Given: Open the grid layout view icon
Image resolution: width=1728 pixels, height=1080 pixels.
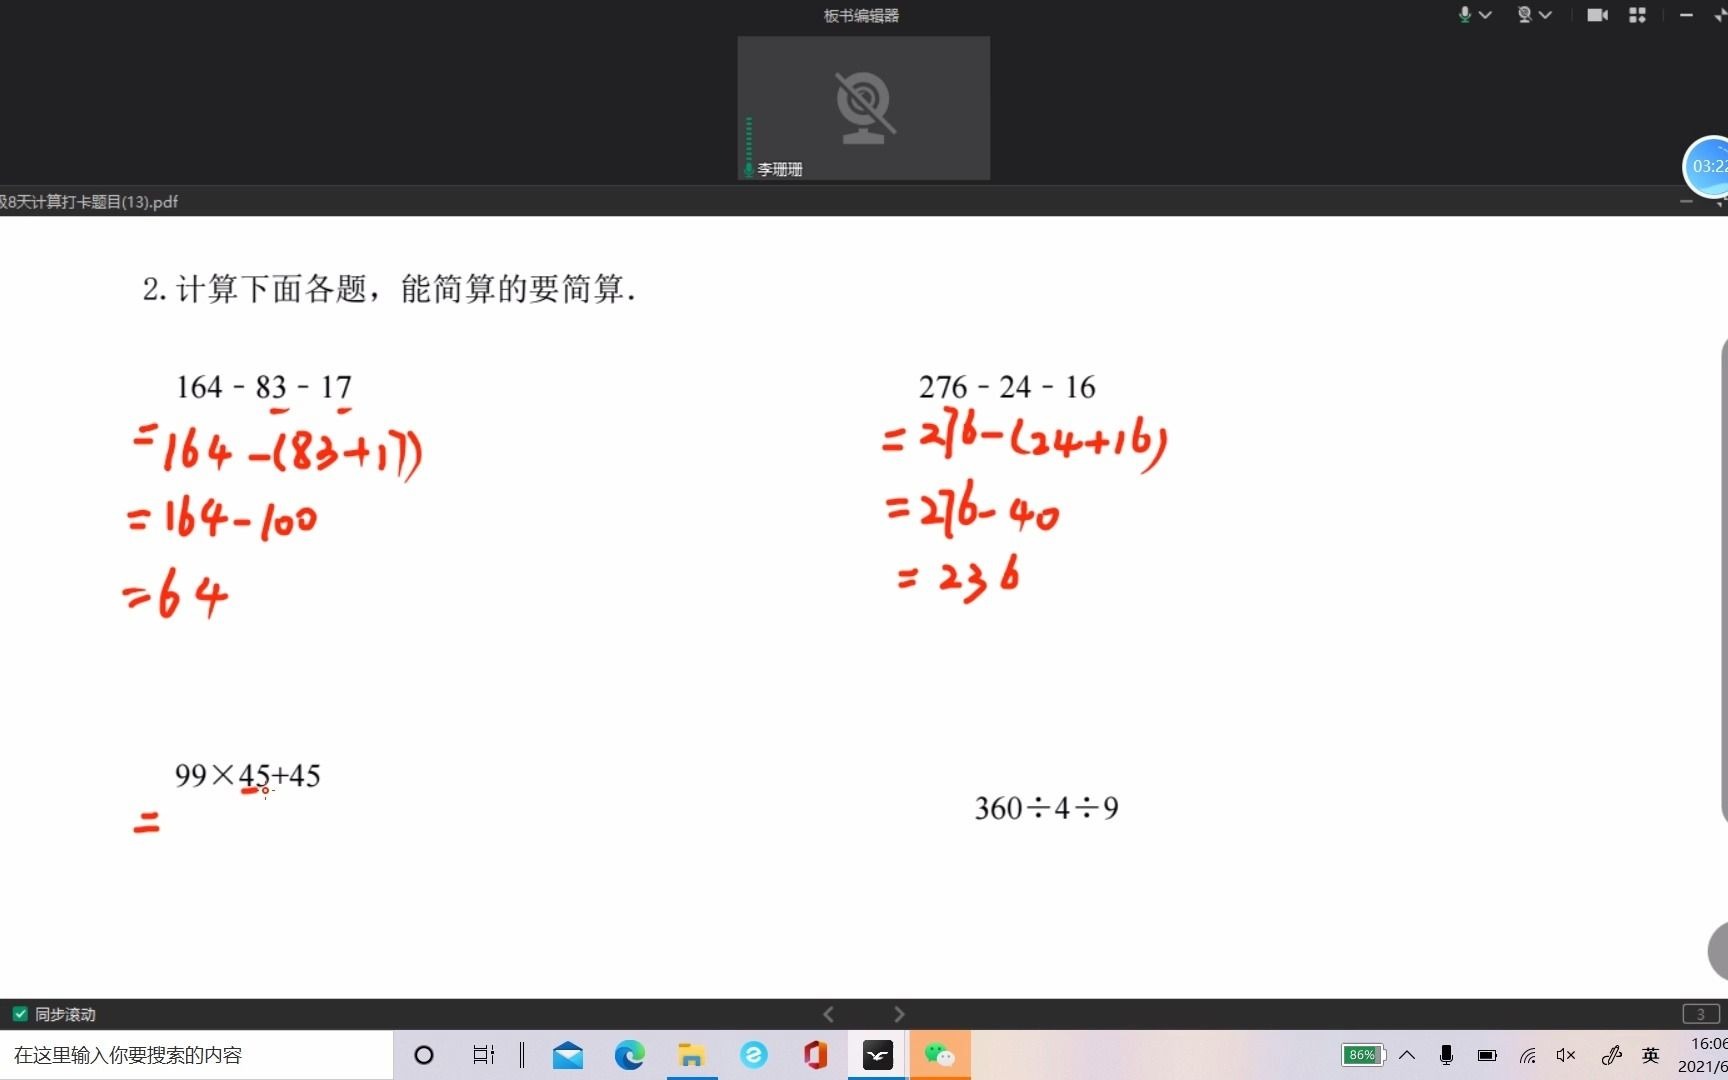Looking at the screenshot, I should (x=1637, y=15).
